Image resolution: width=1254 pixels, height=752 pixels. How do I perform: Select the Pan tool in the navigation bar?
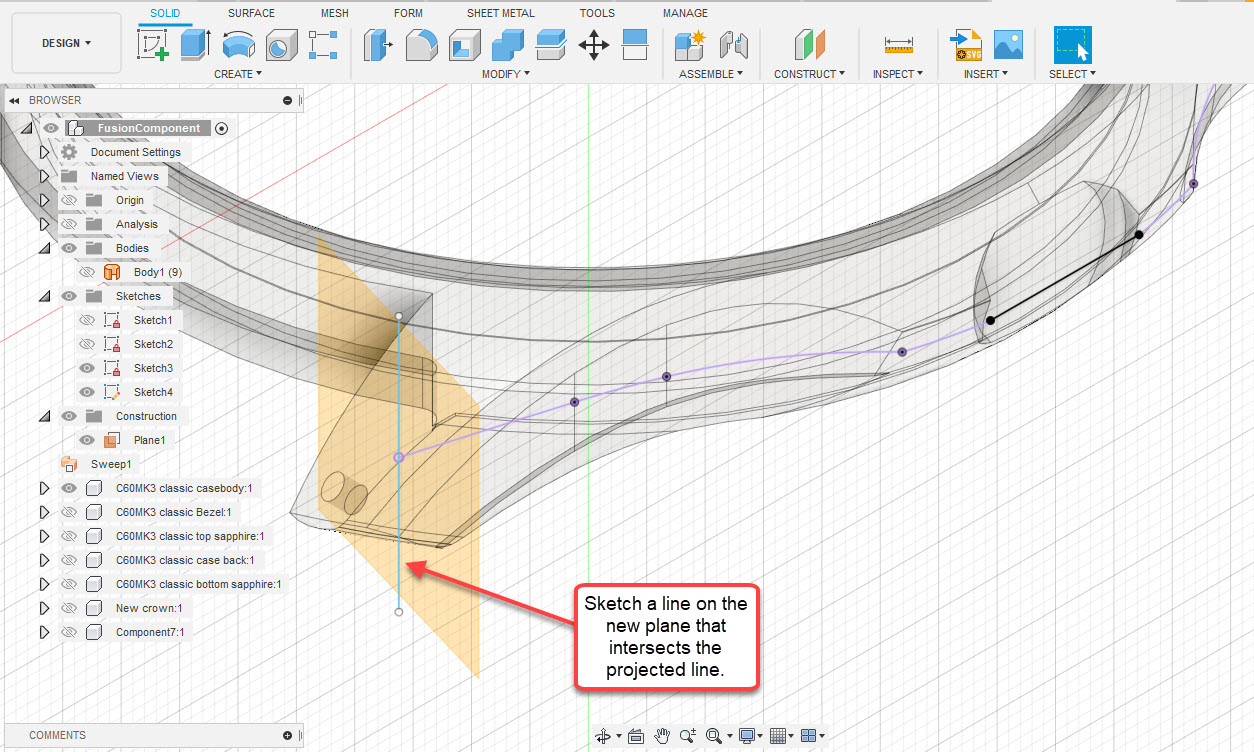tap(661, 735)
